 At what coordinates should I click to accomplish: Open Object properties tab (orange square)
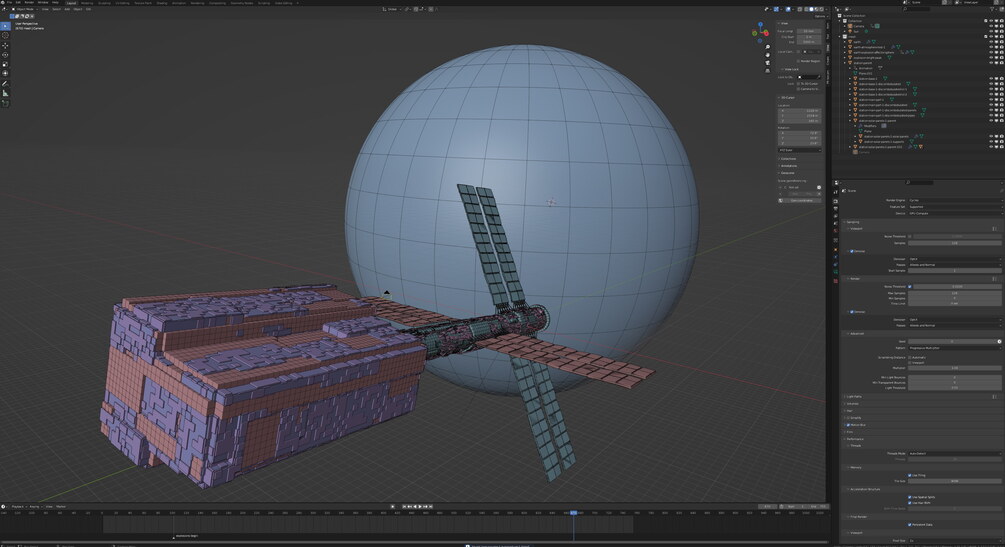[x=835, y=249]
